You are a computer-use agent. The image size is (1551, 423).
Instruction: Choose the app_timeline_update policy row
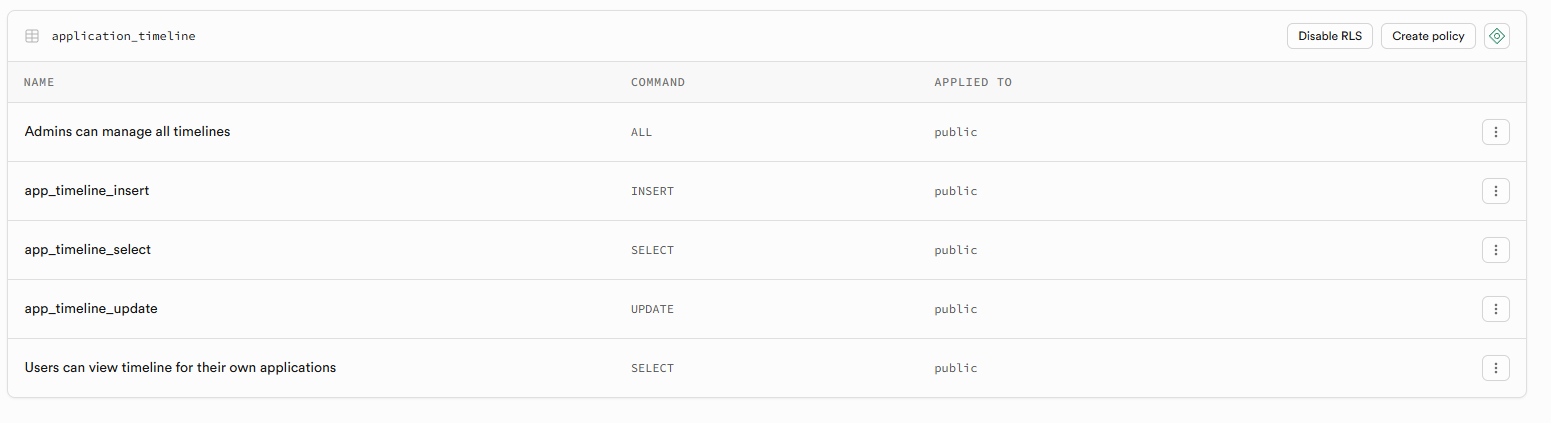tap(91, 308)
